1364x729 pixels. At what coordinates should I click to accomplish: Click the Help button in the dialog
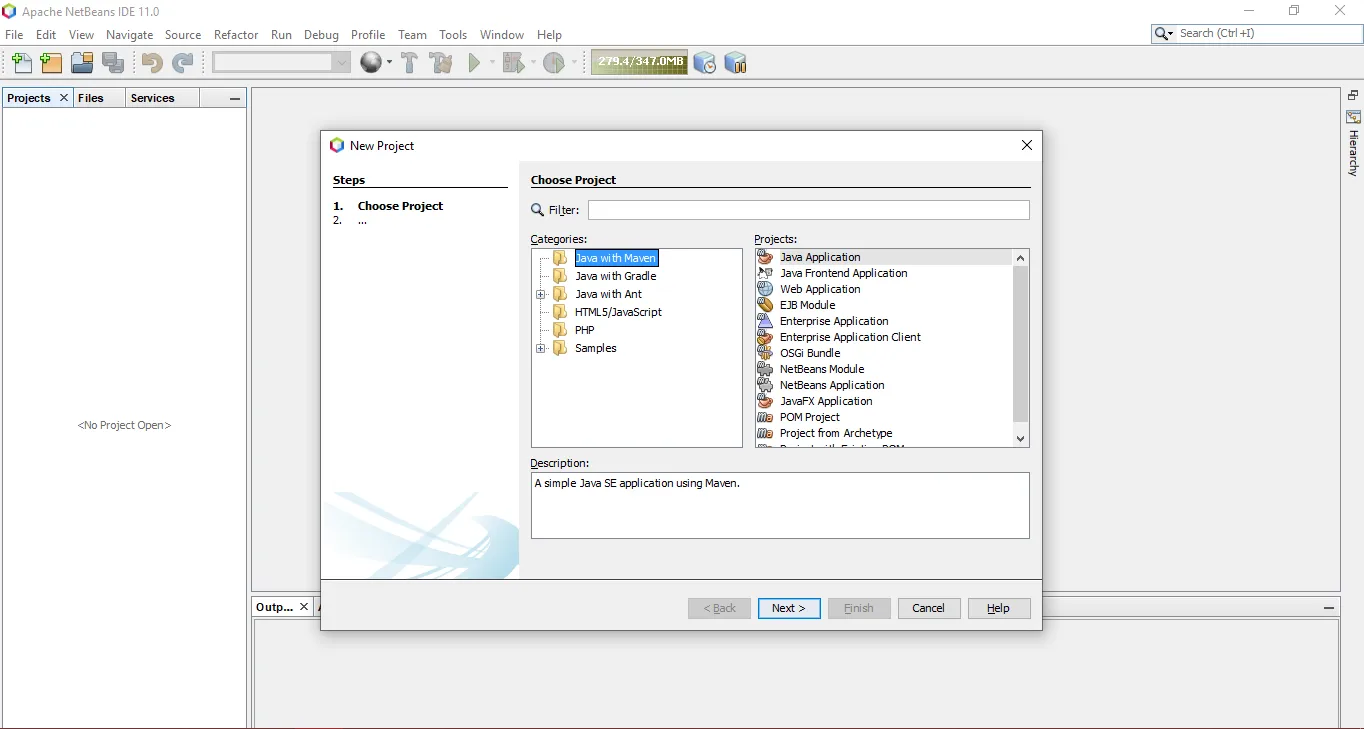tap(999, 608)
